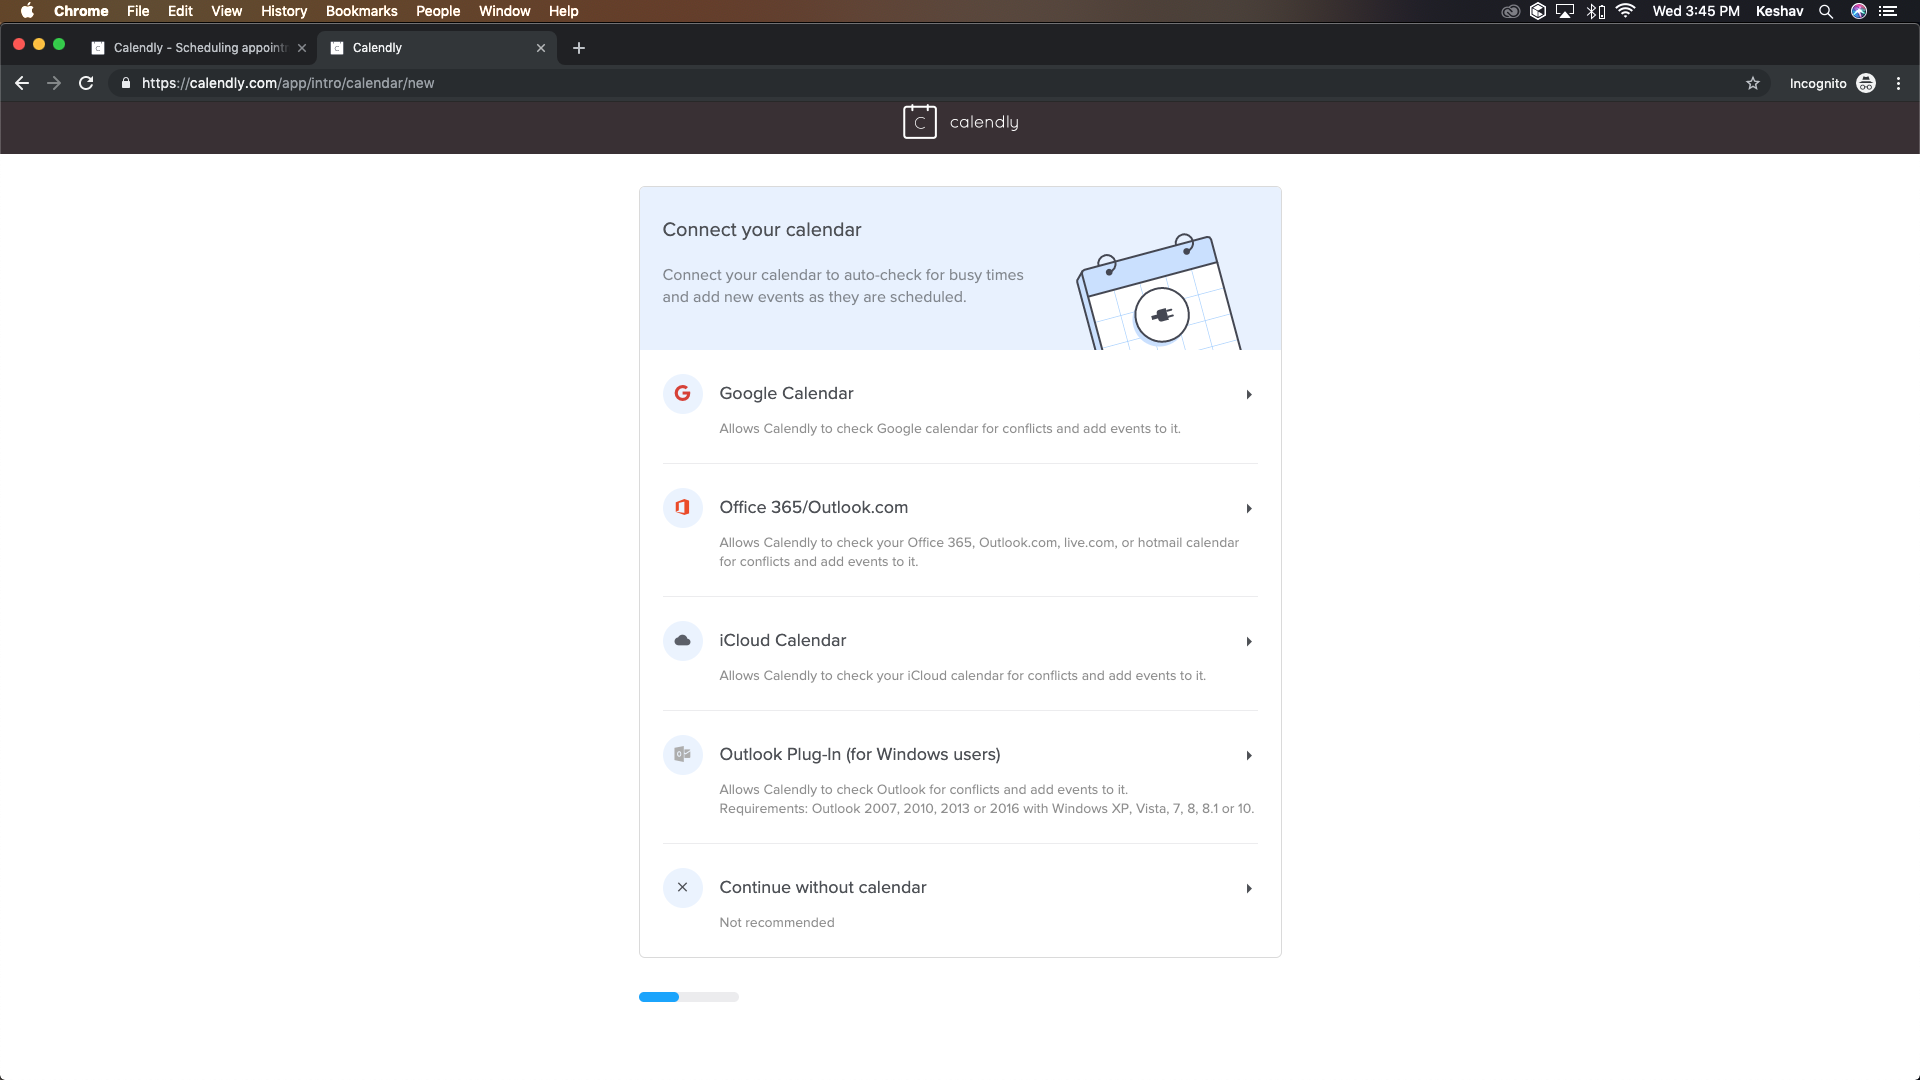Open the Apple menu

click(27, 11)
